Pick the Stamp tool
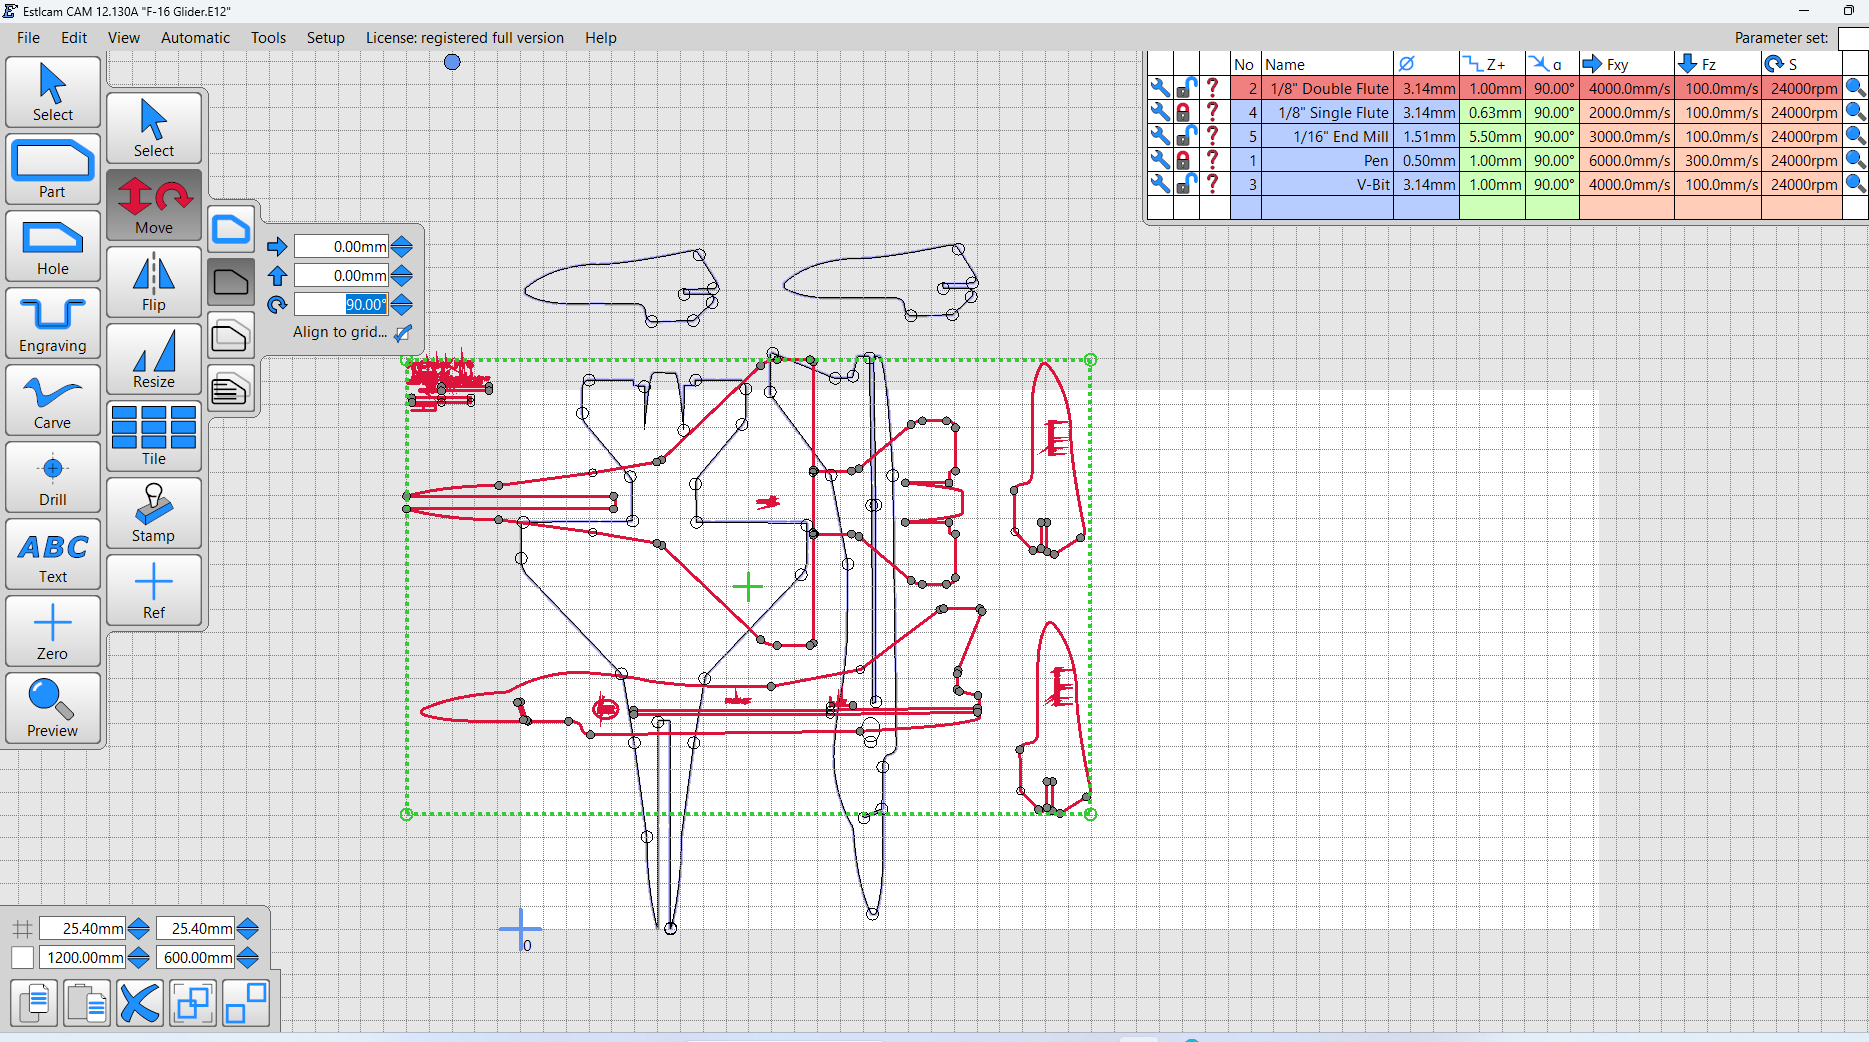1869x1042 pixels. [x=154, y=513]
